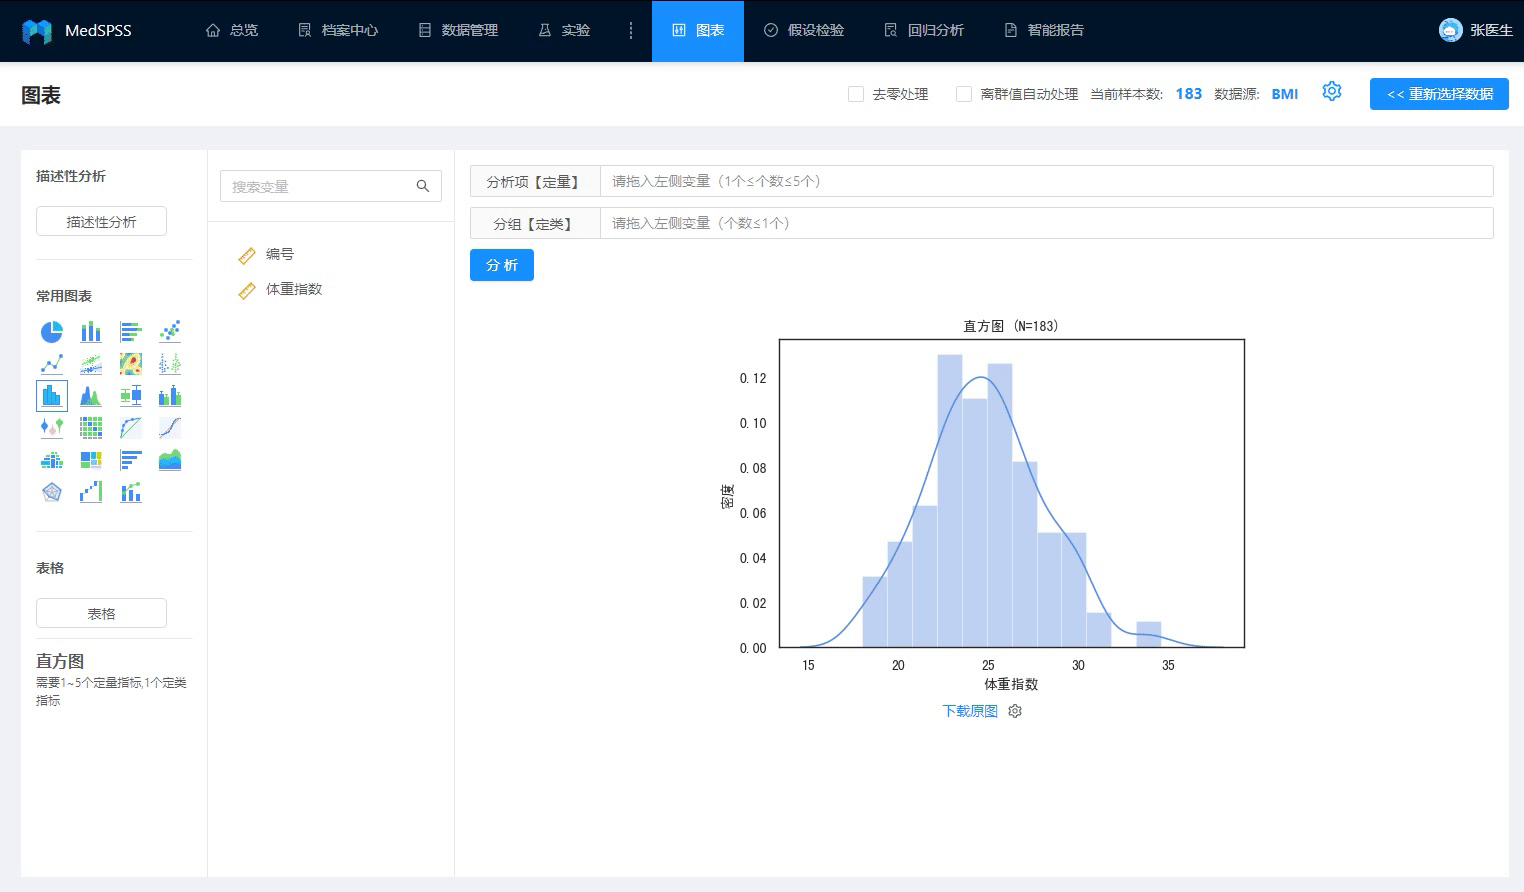
Task: Expand the more menu ellipsis in navbar
Action: click(631, 31)
